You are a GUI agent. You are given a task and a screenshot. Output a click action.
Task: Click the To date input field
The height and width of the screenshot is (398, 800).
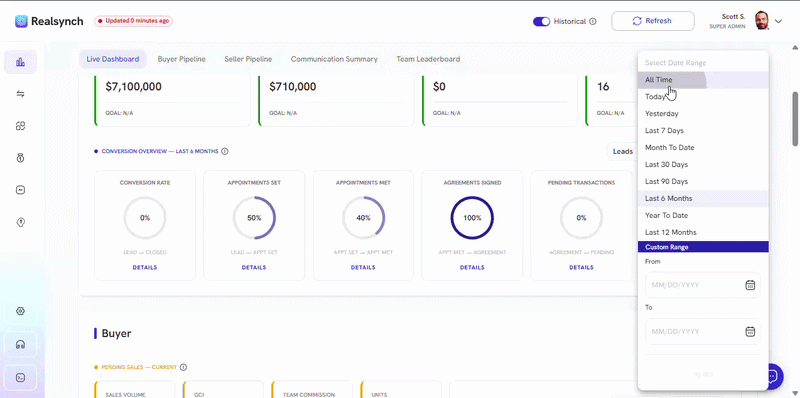click(x=703, y=332)
